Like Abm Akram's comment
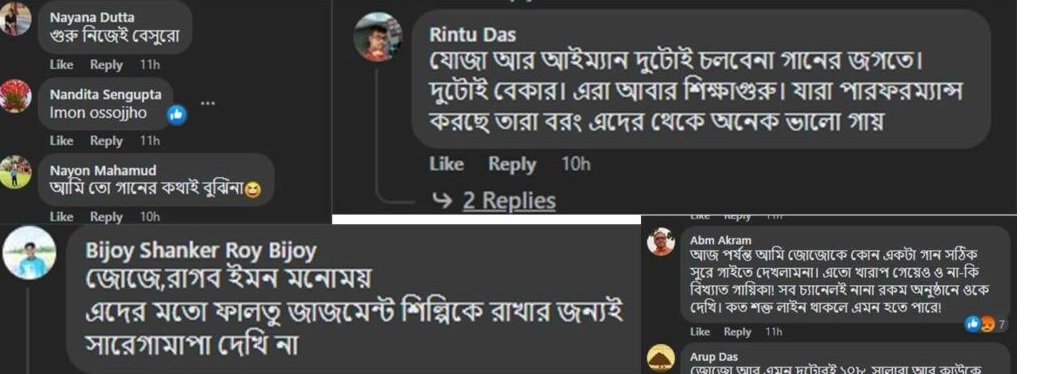 pos(700,332)
